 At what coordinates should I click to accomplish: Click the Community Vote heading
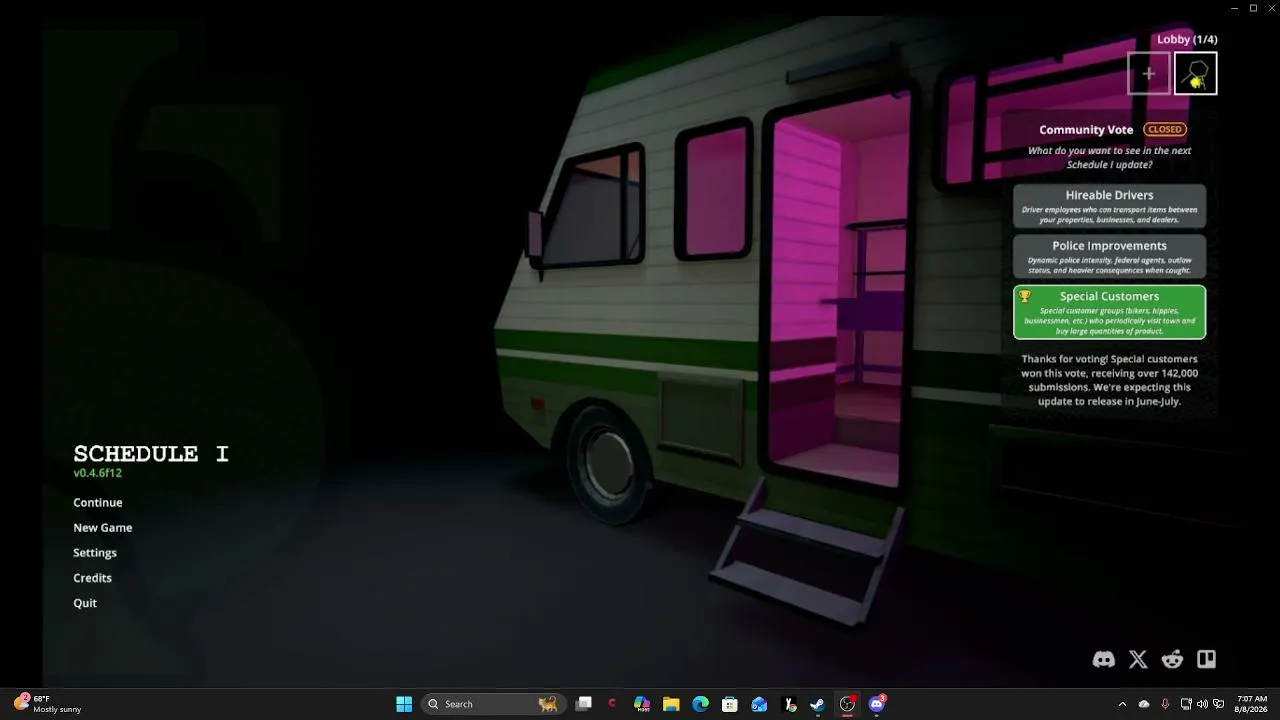click(1086, 130)
